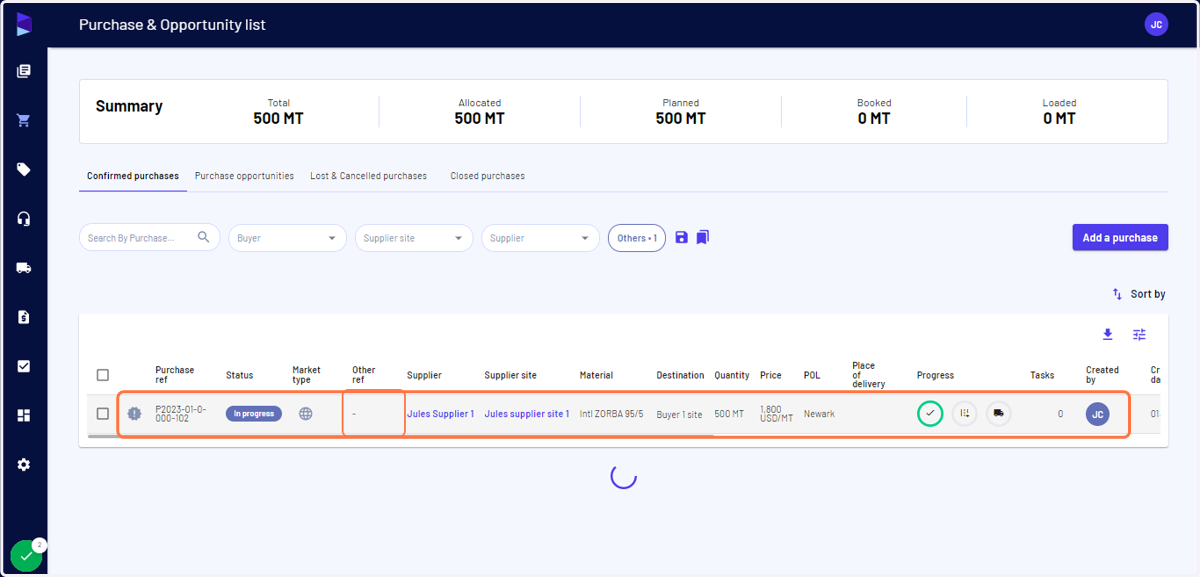Open the truck logistics sidebar icon

(x=24, y=267)
